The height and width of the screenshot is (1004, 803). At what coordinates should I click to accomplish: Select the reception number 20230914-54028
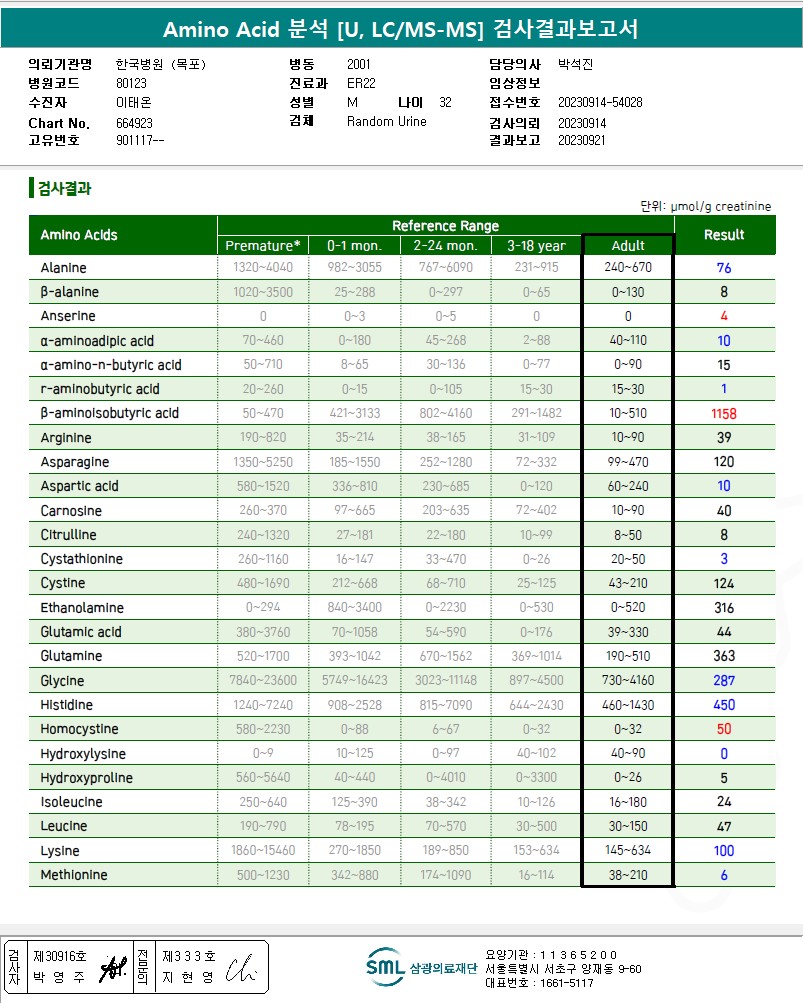coord(600,102)
